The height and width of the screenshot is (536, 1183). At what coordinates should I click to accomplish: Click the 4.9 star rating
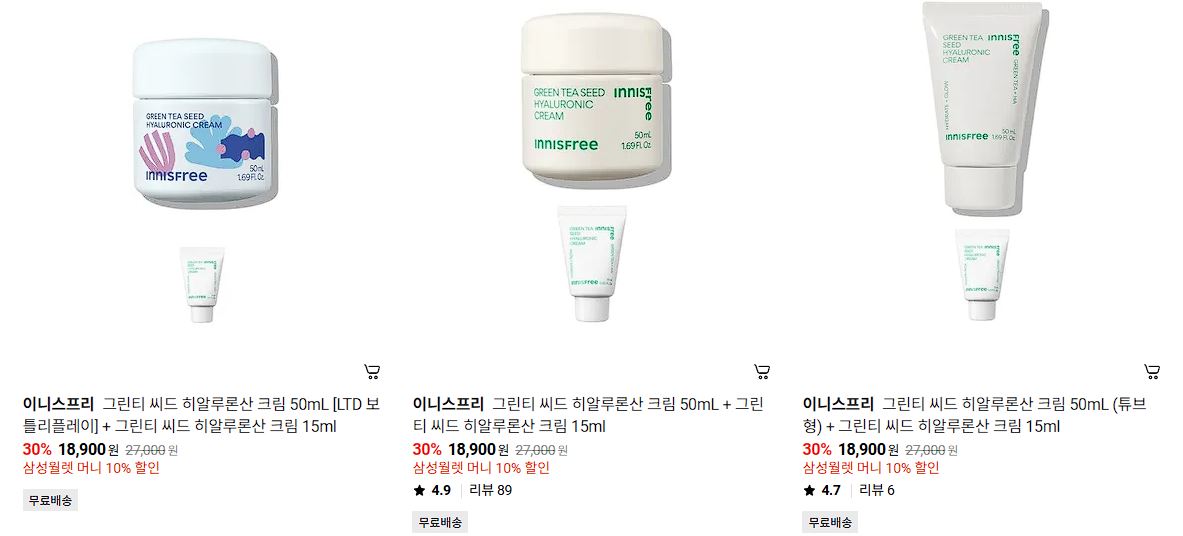(x=432, y=491)
